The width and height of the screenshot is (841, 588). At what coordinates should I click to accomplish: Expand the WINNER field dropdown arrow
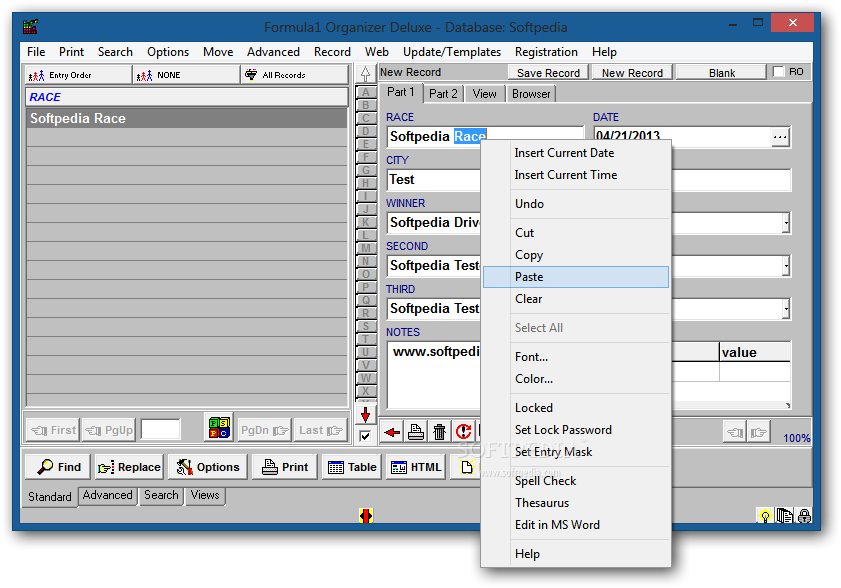(786, 223)
